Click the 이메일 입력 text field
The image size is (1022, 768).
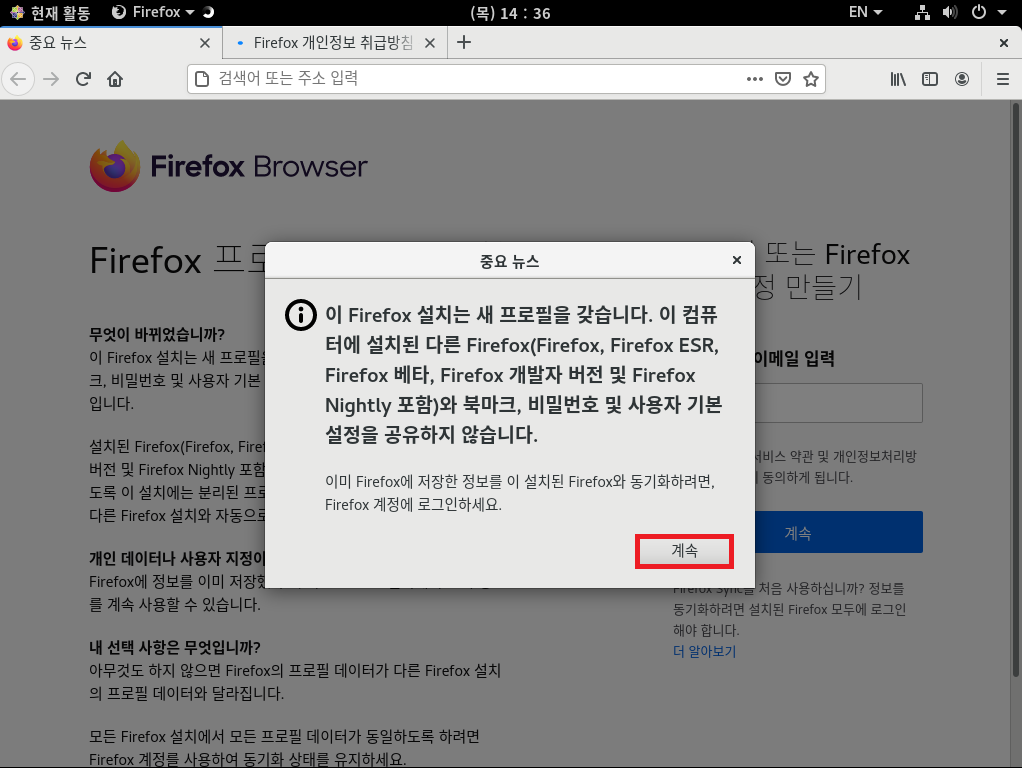[x=839, y=403]
